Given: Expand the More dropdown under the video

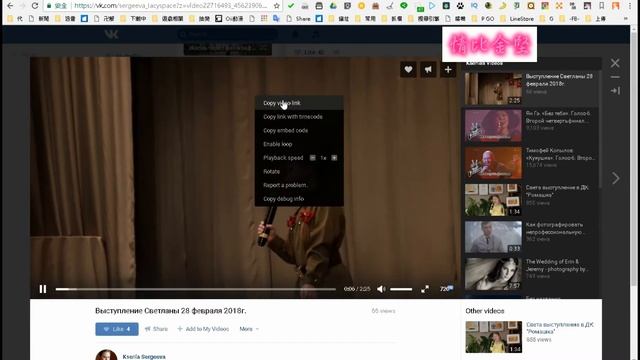Looking at the screenshot, I should (x=249, y=329).
